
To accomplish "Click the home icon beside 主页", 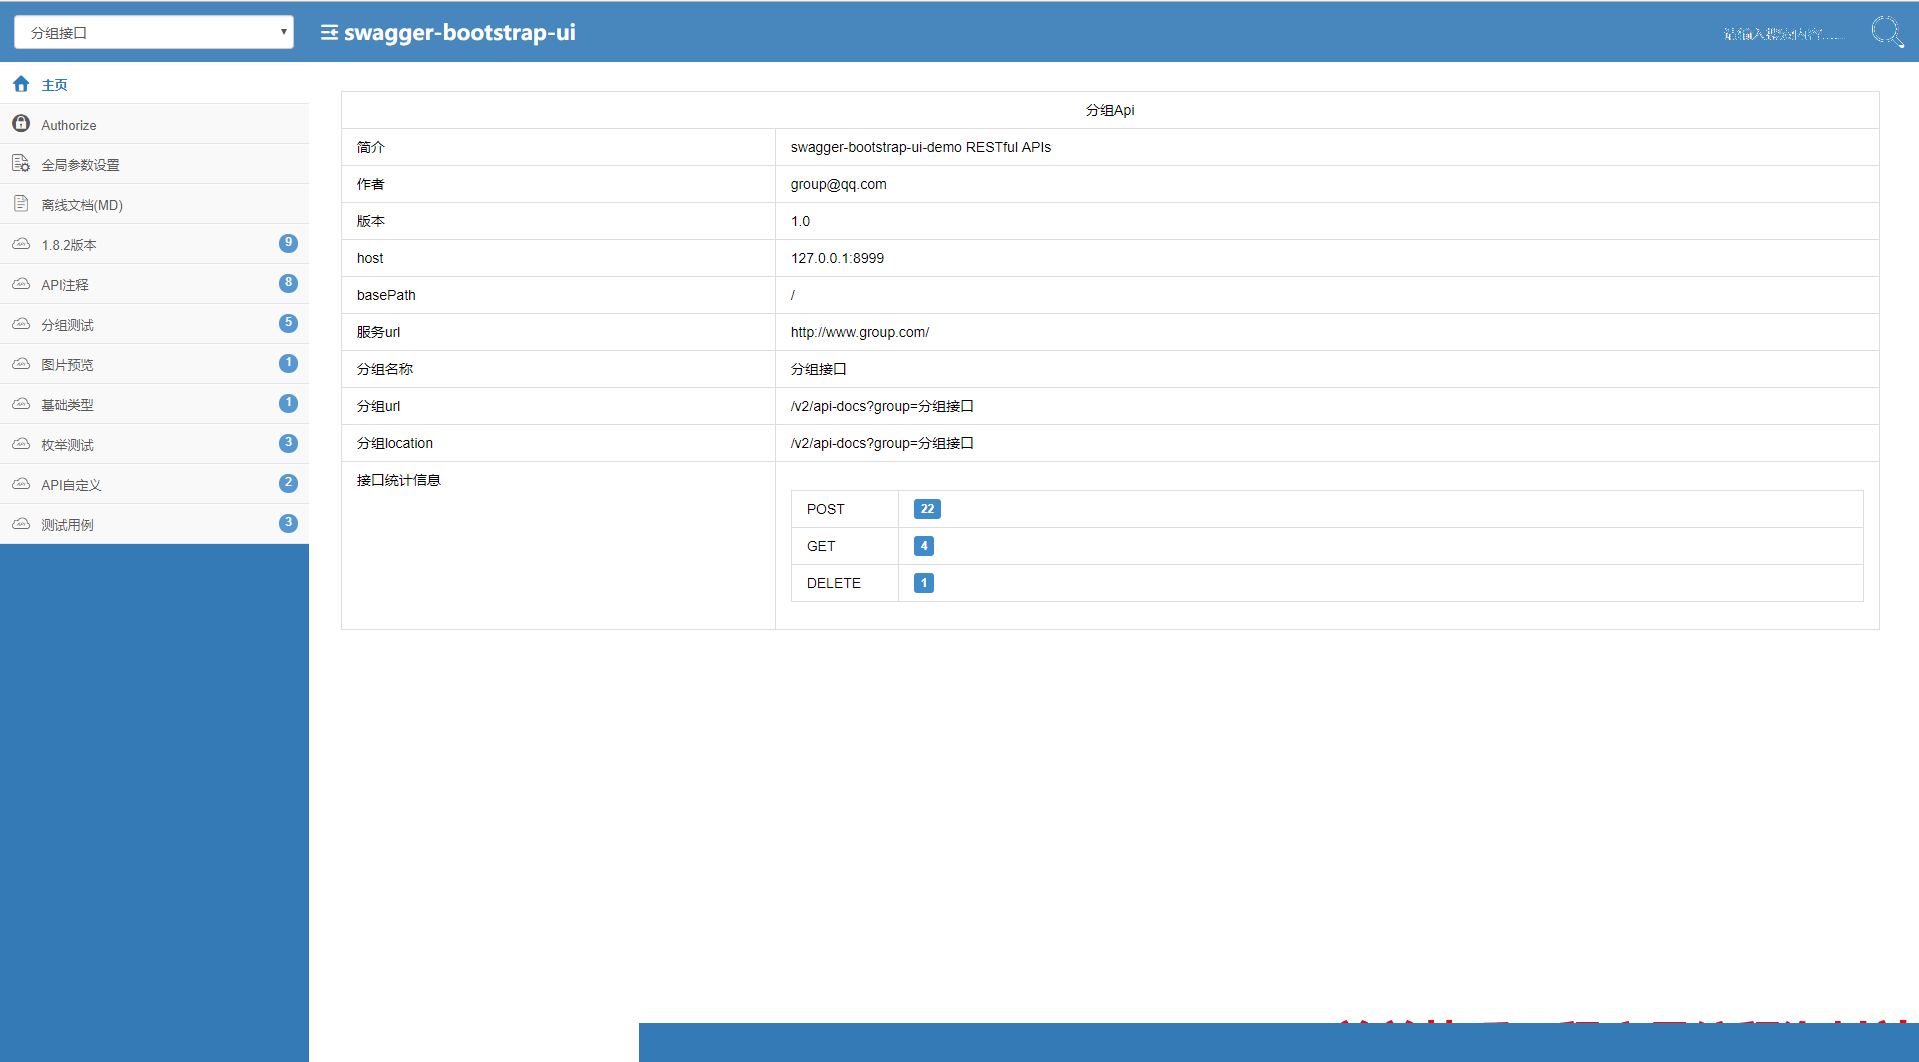I will pos(21,84).
